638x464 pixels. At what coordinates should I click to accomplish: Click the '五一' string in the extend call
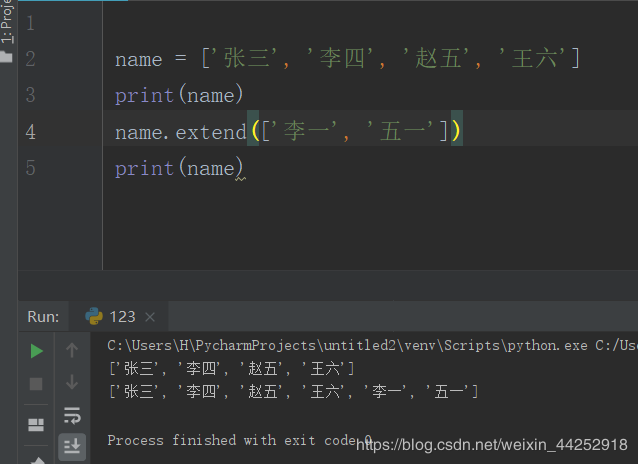tap(400, 131)
